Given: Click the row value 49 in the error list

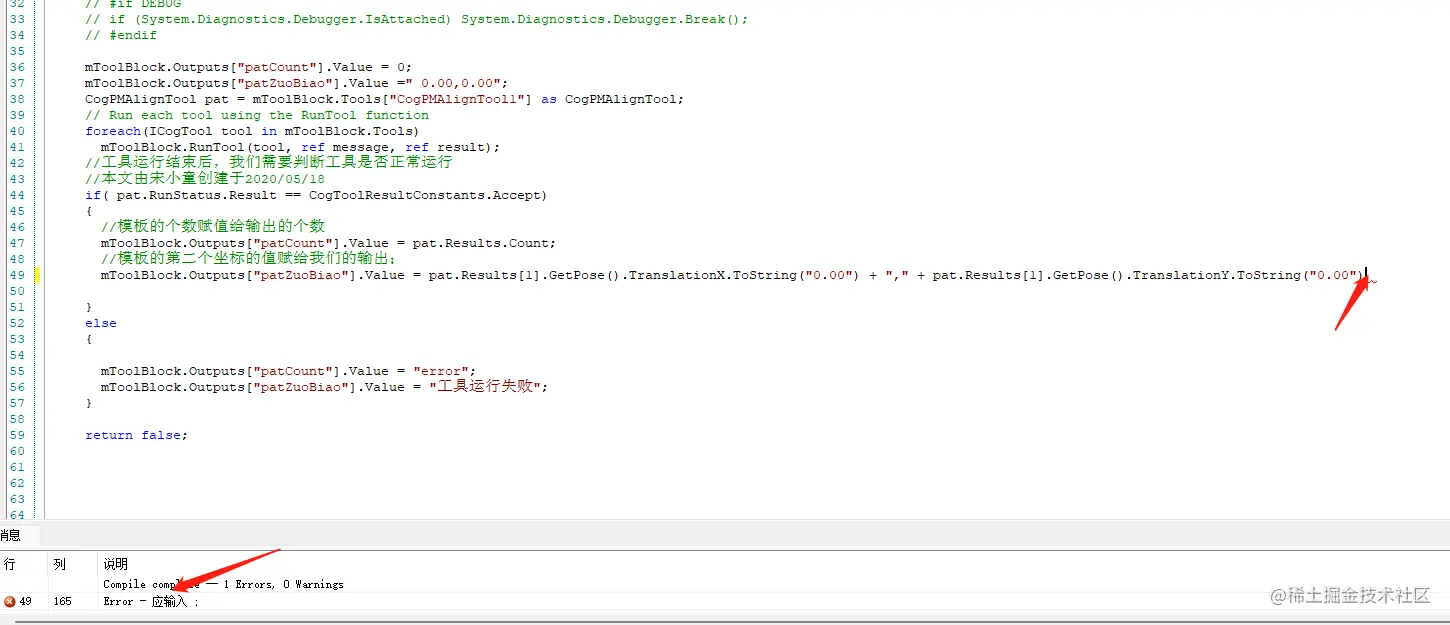Looking at the screenshot, I should [25, 601].
